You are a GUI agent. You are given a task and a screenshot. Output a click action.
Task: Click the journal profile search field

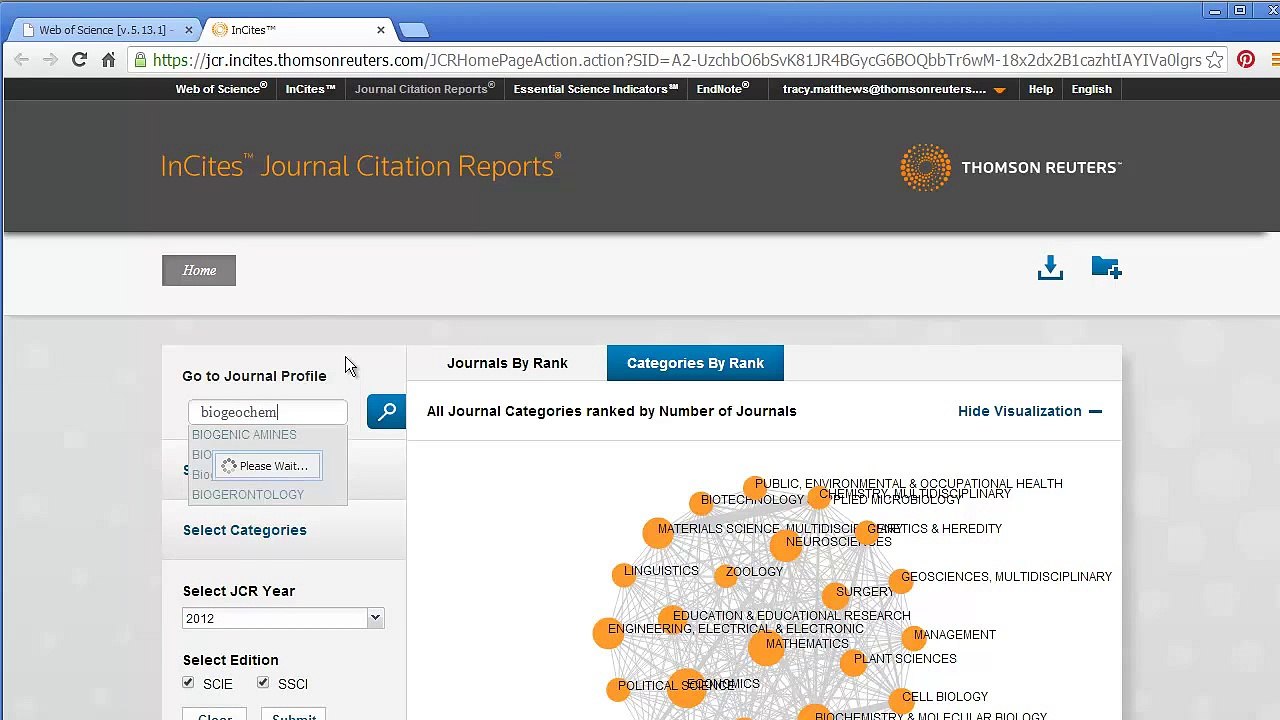(268, 412)
